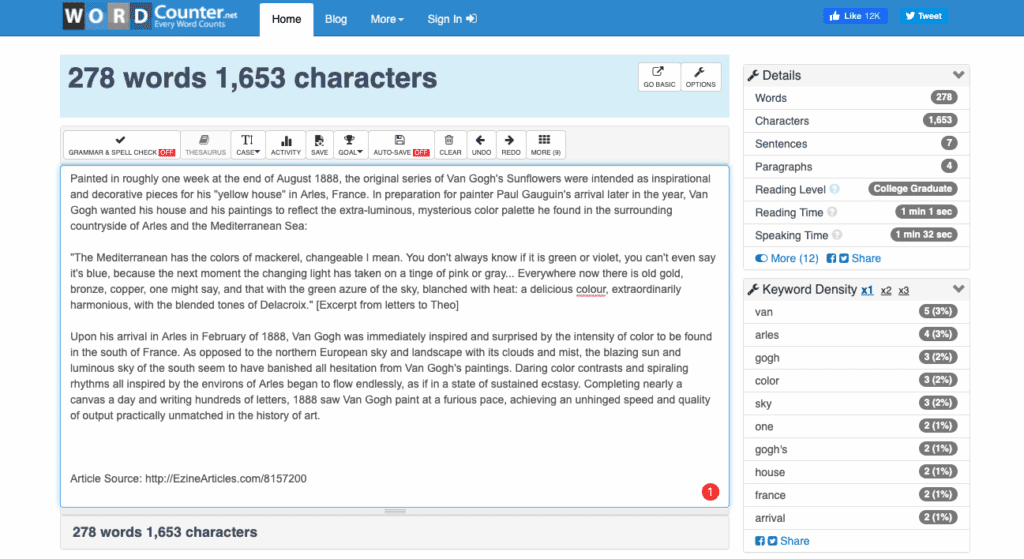Click the Go Basic icon button

pyautogui.click(x=659, y=77)
